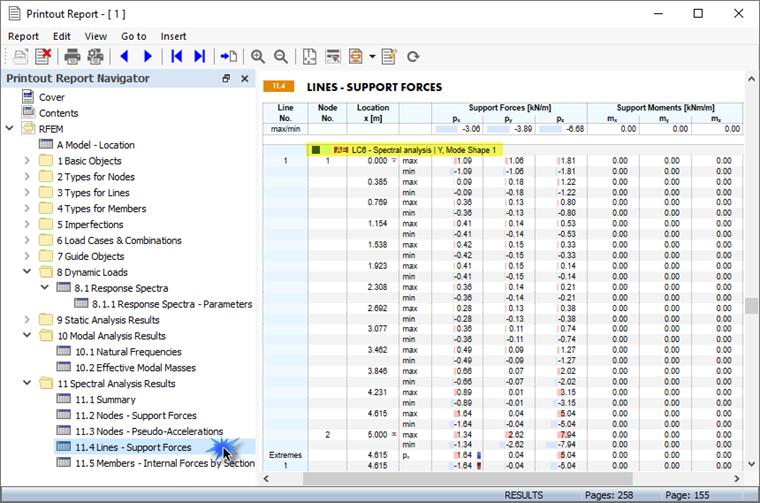Expand 9 Static Analysis Results folder
Screen dimensions: 760x503
point(27,320)
